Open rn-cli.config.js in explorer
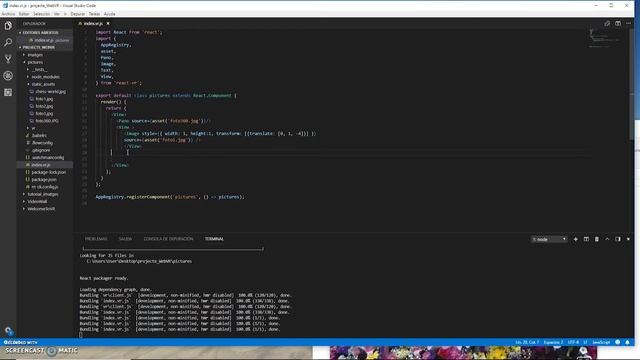The height and width of the screenshot is (360, 640). [45, 187]
